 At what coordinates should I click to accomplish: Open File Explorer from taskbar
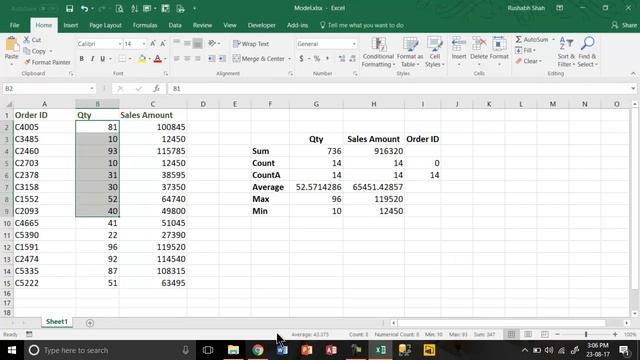pos(233,350)
